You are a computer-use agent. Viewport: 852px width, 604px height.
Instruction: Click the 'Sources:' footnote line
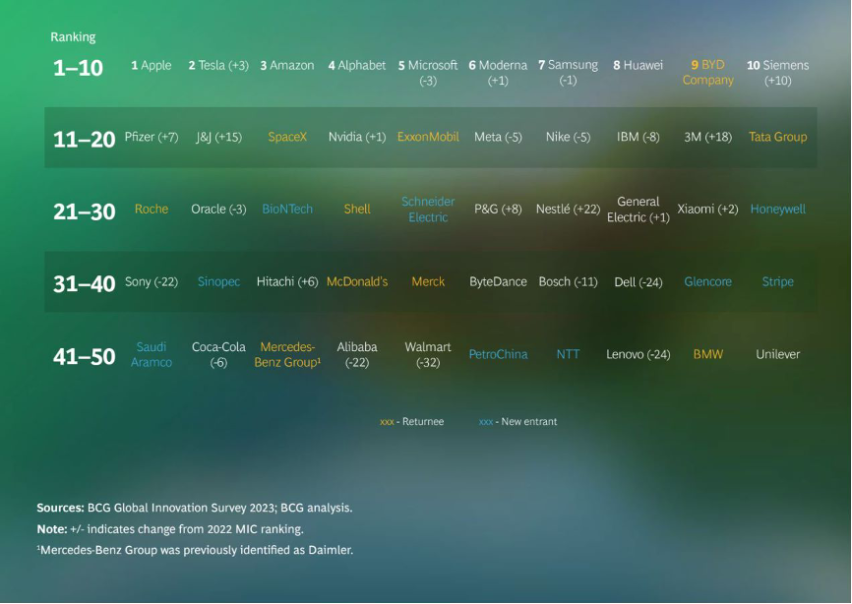tap(195, 508)
